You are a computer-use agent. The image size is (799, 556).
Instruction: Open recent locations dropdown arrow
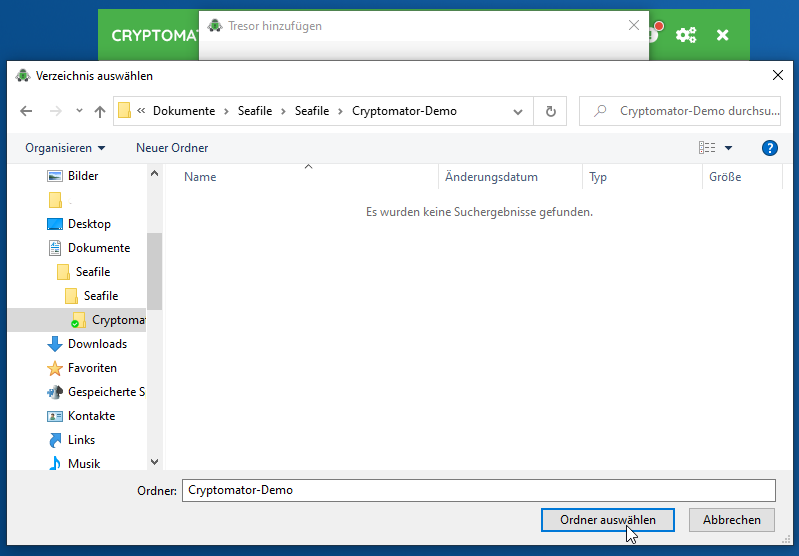point(79,111)
